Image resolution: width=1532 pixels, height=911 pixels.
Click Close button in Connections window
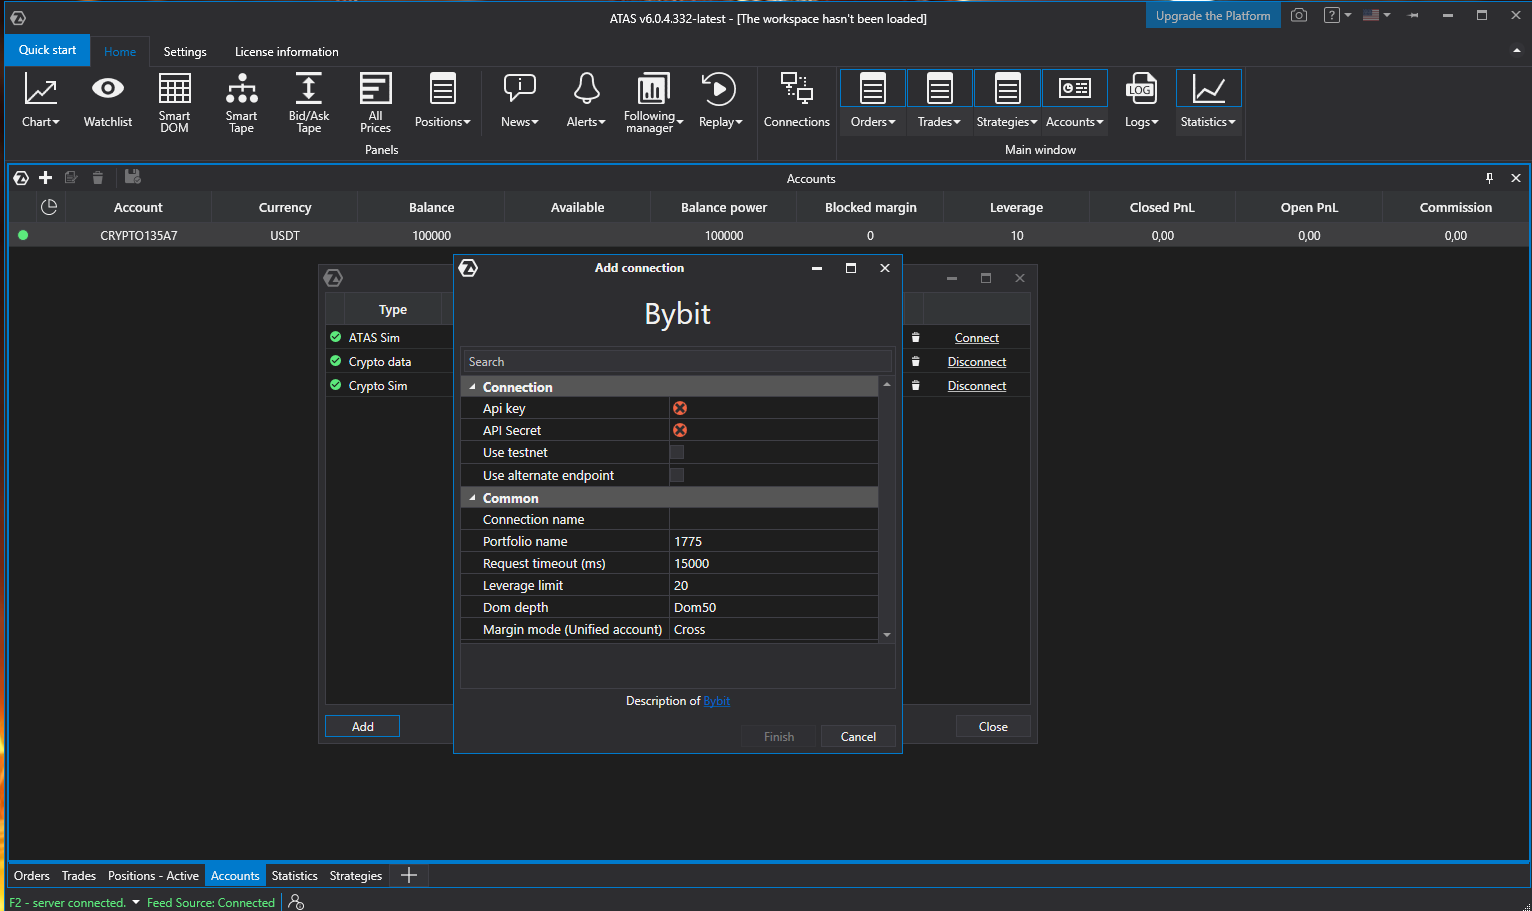(x=993, y=726)
